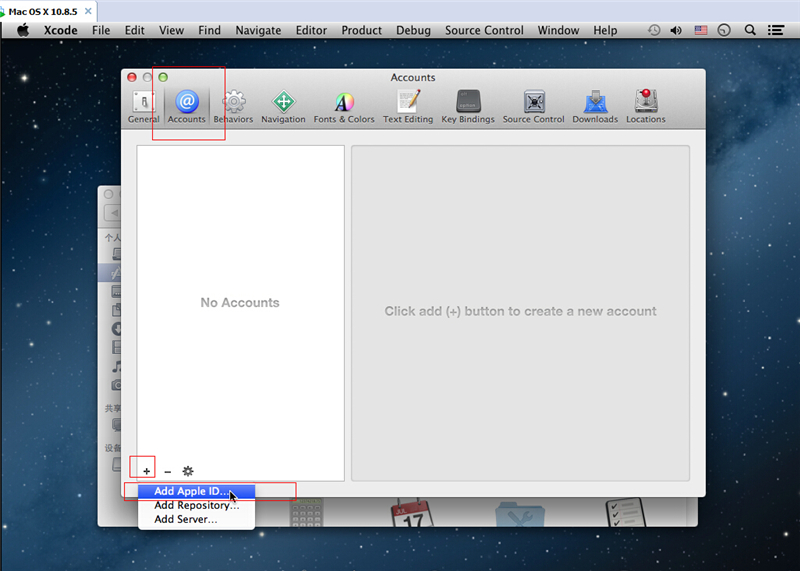This screenshot has height=571, width=800.
Task: Open the Help menu
Action: click(x=605, y=30)
